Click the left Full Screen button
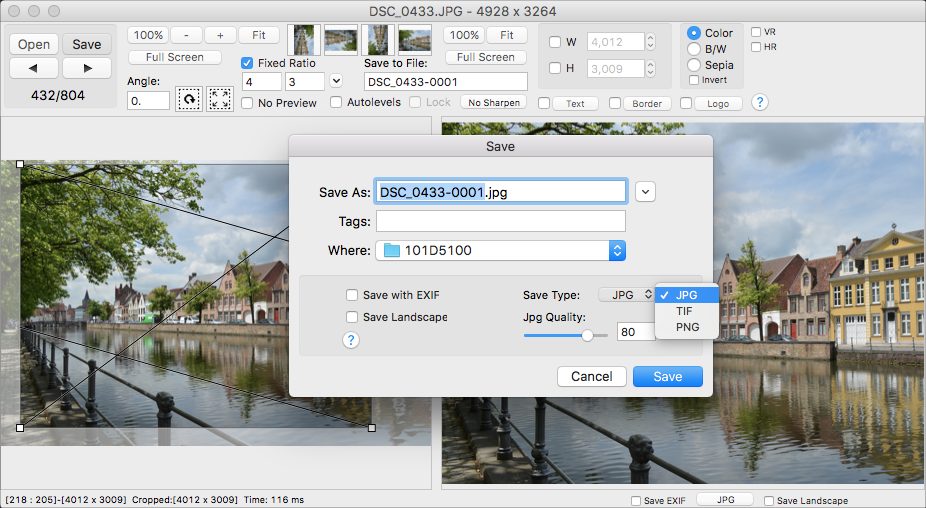926x508 pixels. click(x=175, y=57)
